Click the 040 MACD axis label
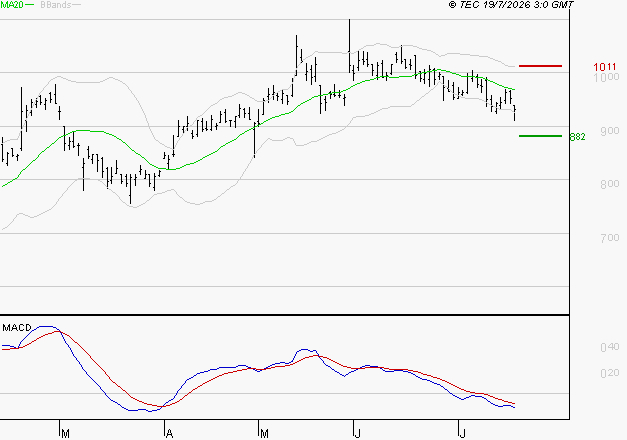 (x=610, y=347)
